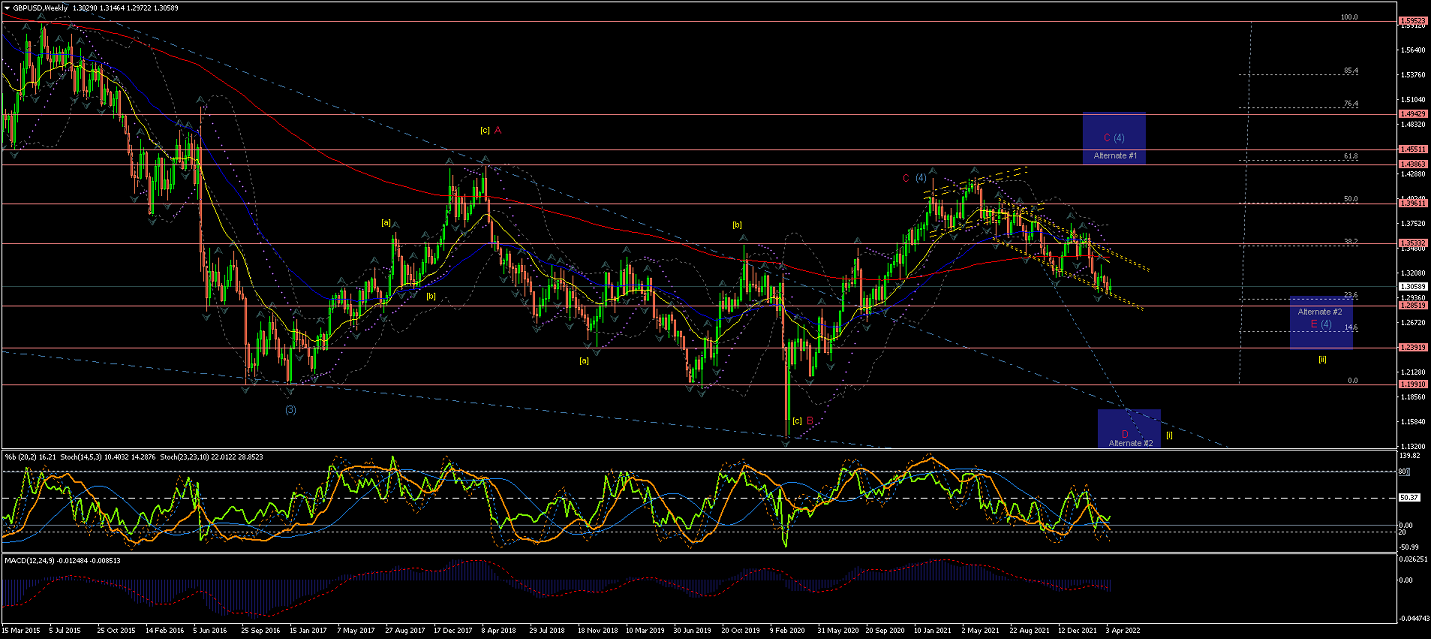Screen dimensions: 1431x639
Task: Click the 1.28519 price level tag
Action: pyautogui.click(x=1413, y=306)
